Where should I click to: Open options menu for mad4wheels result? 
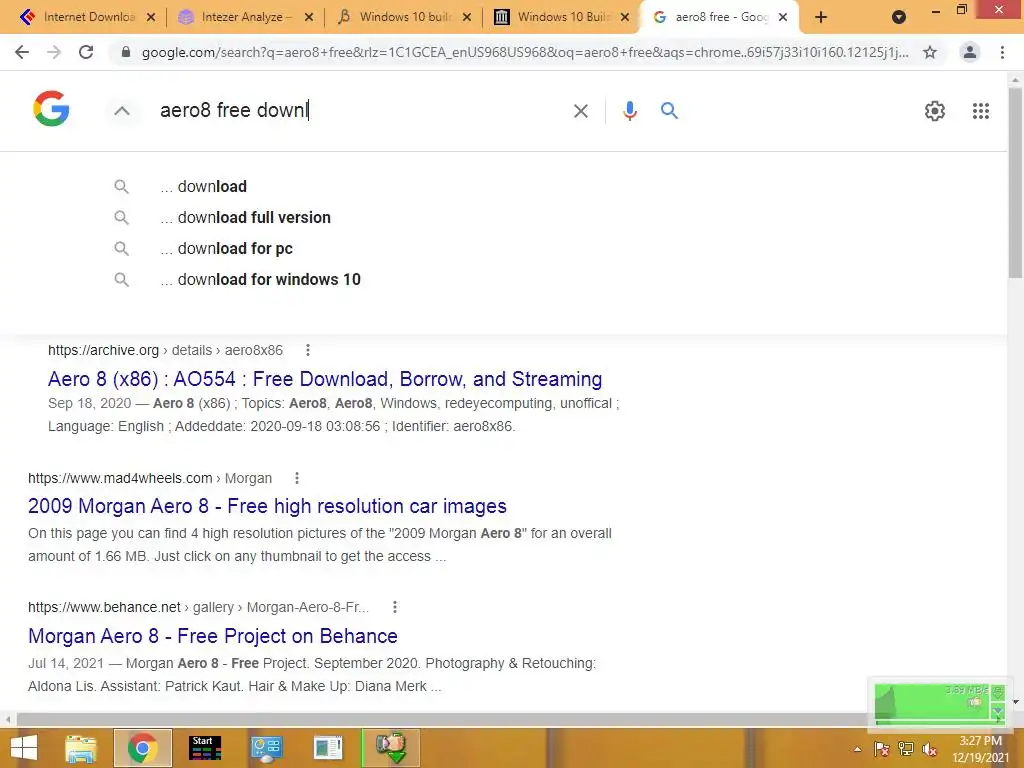coord(296,478)
